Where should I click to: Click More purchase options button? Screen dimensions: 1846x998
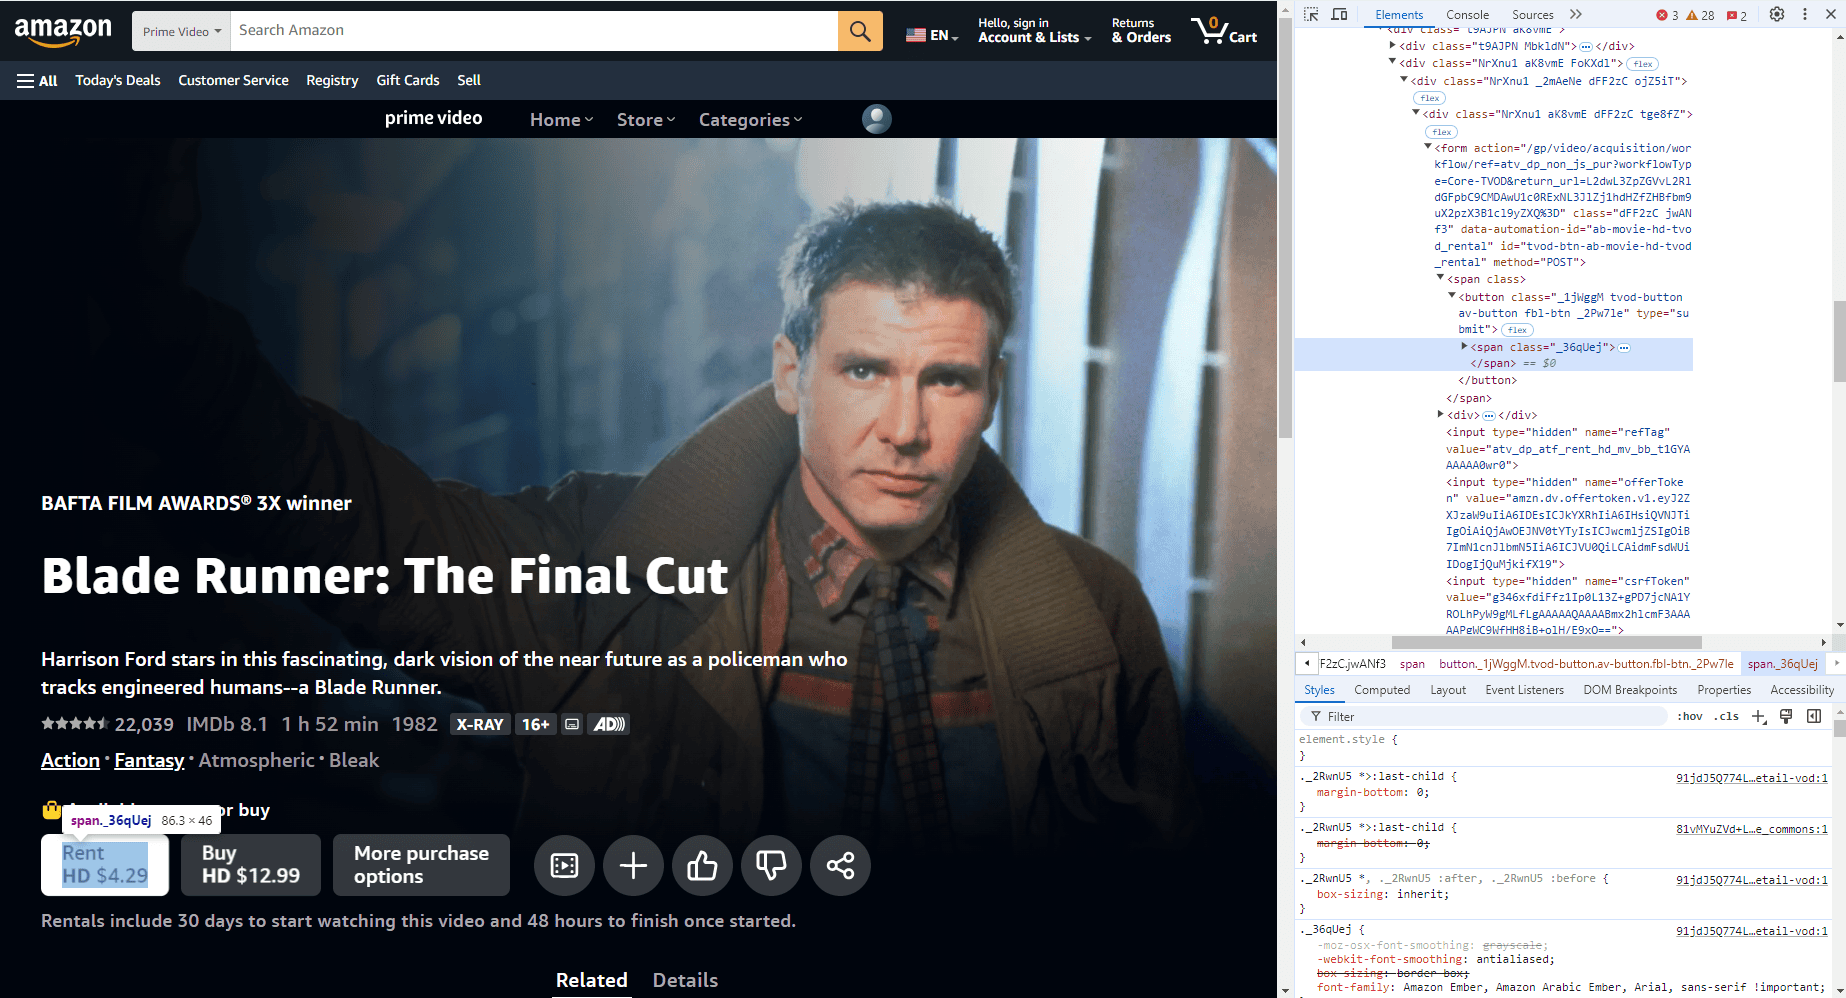(x=421, y=865)
